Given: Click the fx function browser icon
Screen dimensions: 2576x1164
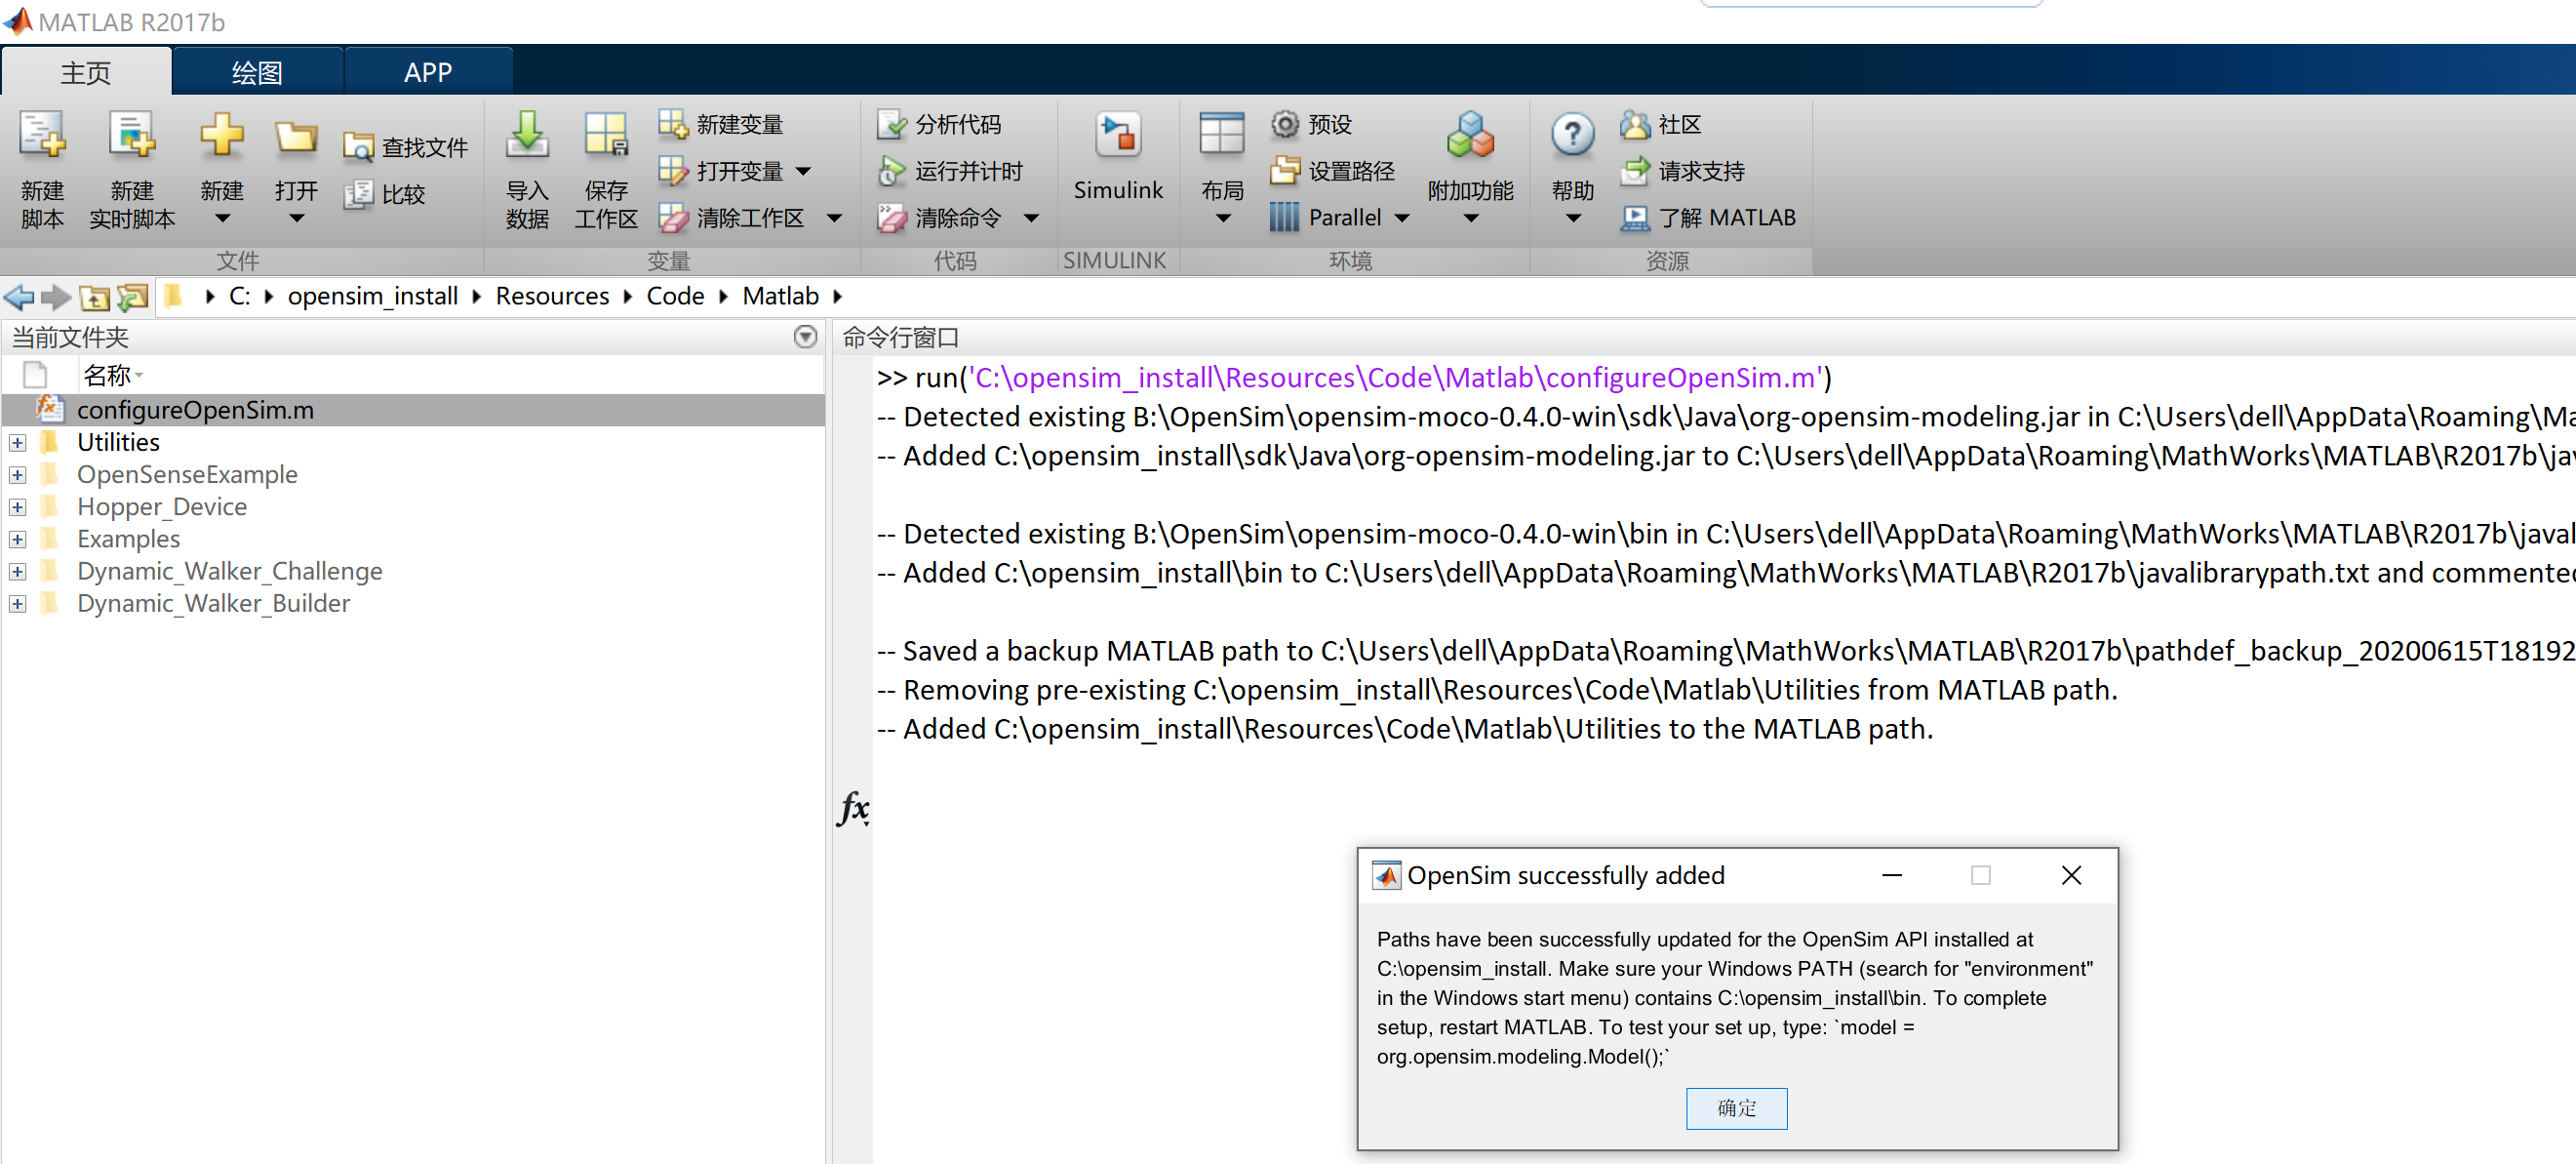Looking at the screenshot, I should click(x=852, y=807).
